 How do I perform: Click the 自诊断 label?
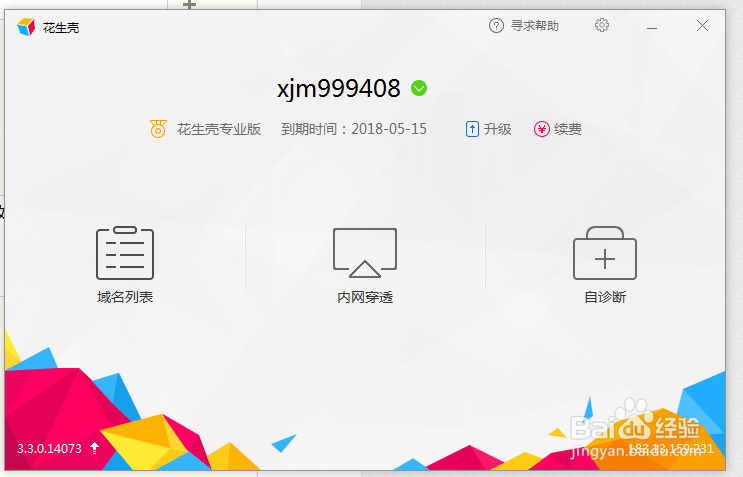point(605,297)
